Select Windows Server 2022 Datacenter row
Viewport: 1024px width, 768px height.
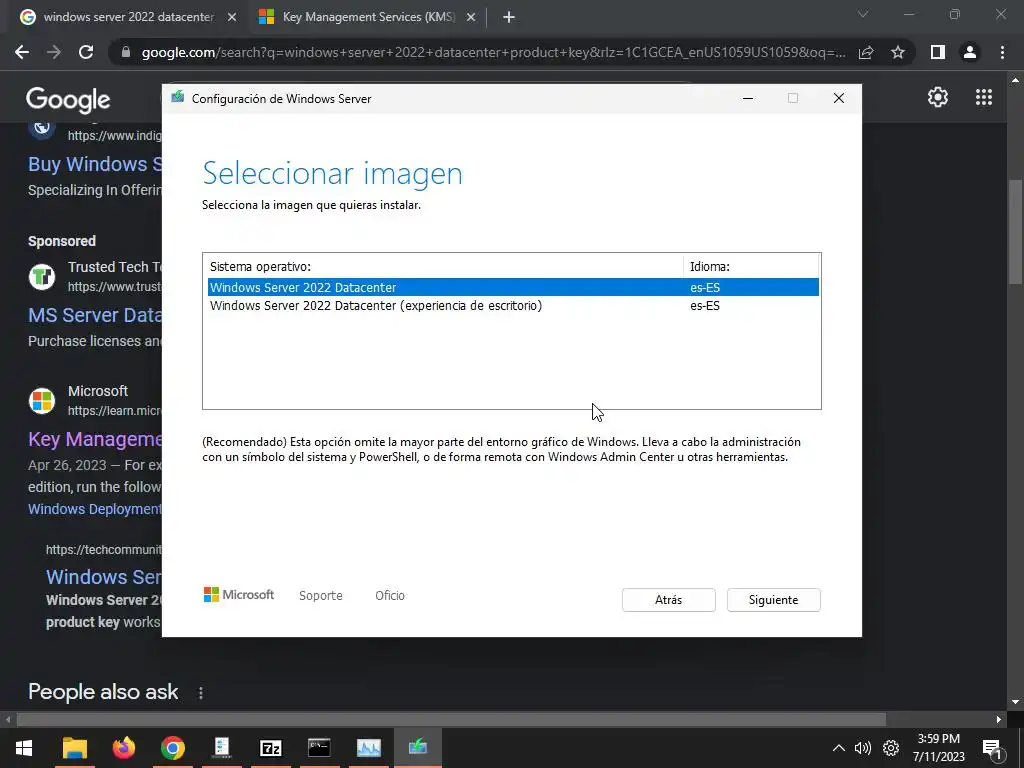[513, 287]
